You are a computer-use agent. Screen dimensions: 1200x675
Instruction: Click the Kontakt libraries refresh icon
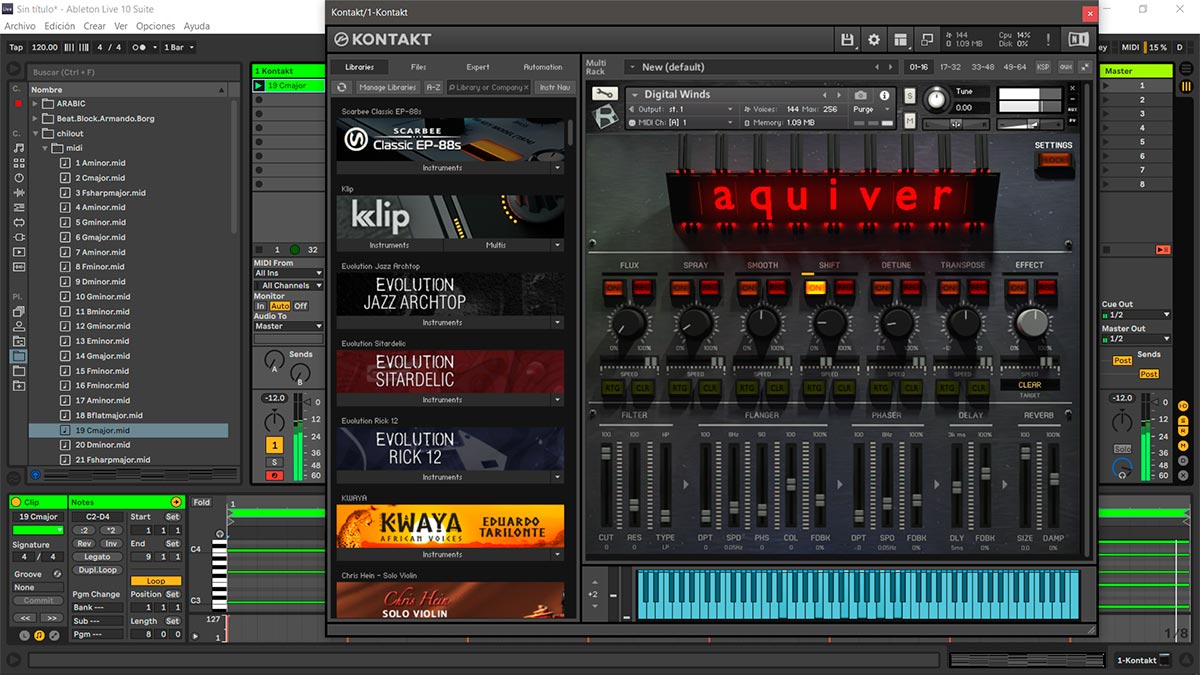(x=343, y=88)
